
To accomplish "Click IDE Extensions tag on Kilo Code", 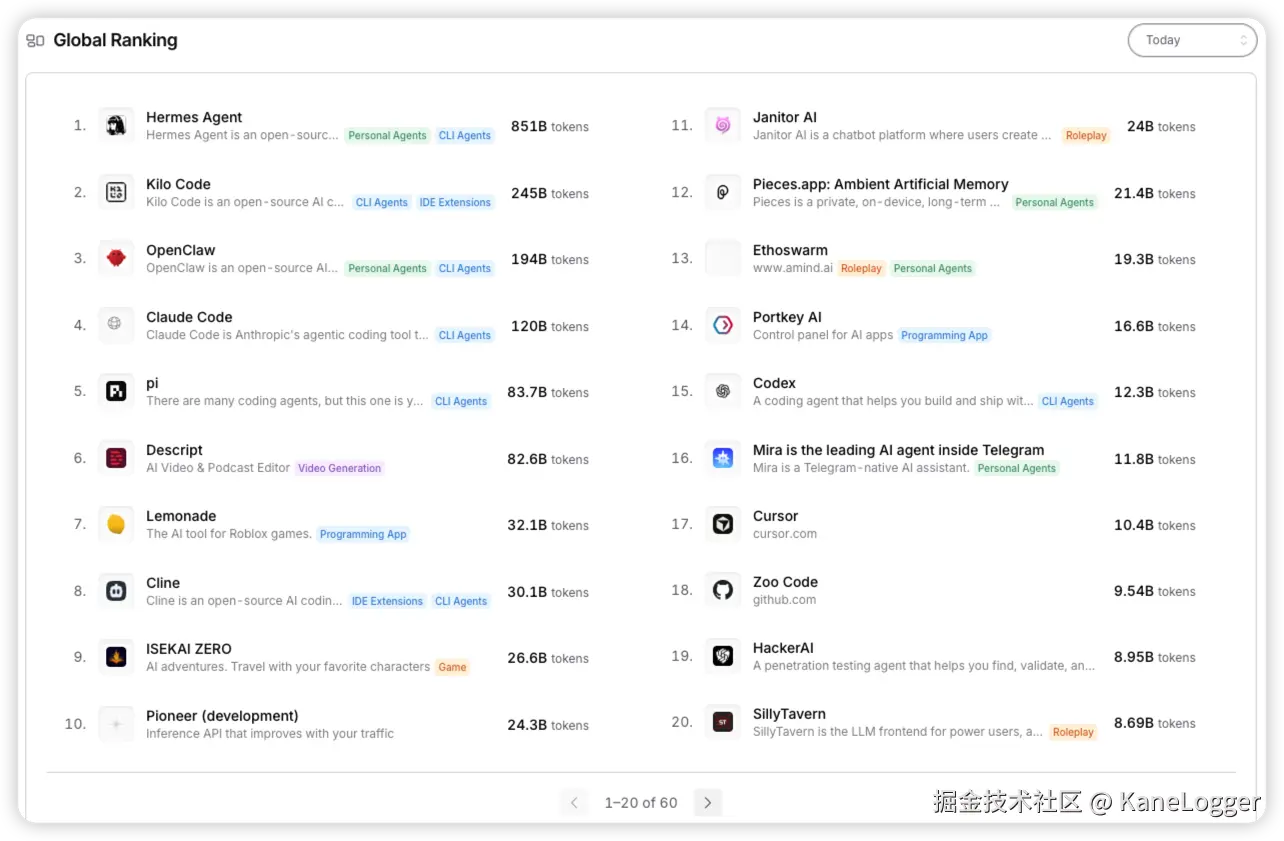I will click(x=455, y=202).
